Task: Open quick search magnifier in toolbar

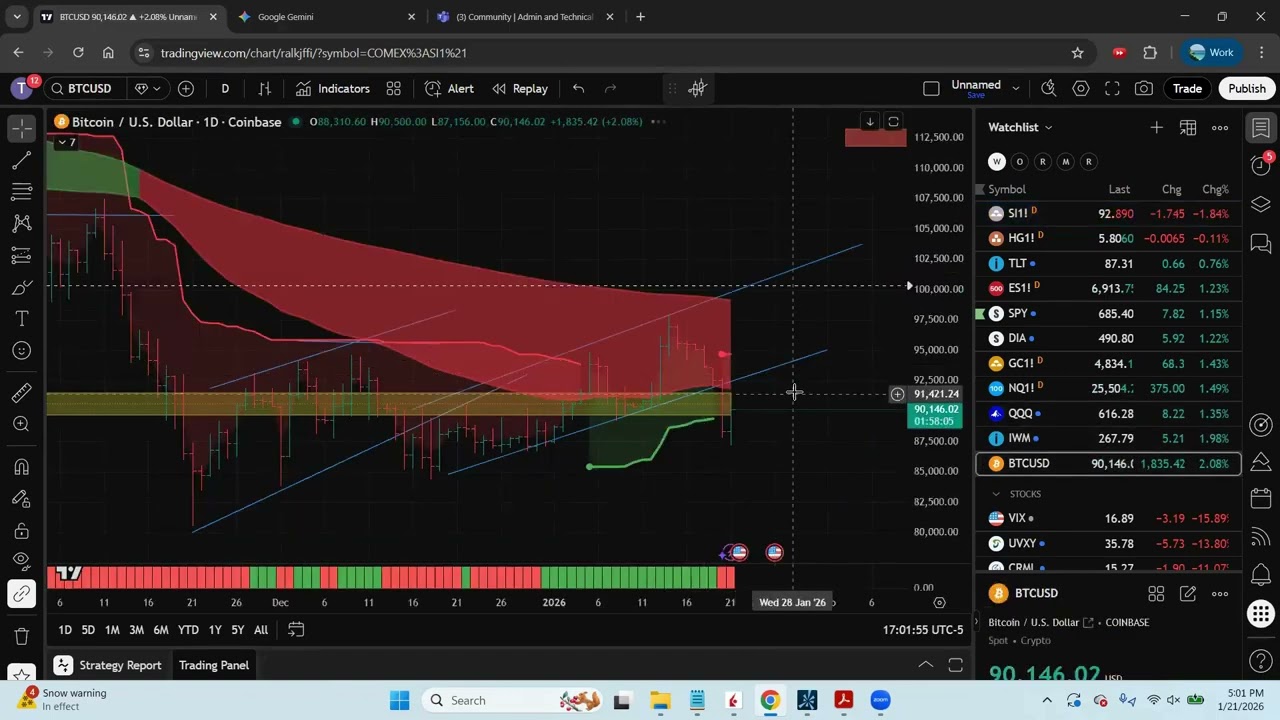Action: (1048, 89)
